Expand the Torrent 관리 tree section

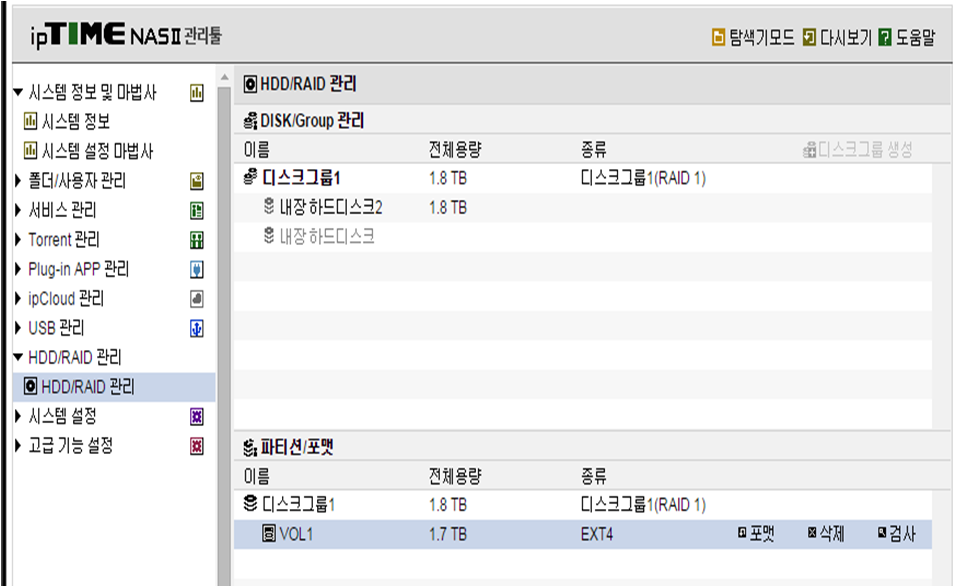[x=18, y=239]
